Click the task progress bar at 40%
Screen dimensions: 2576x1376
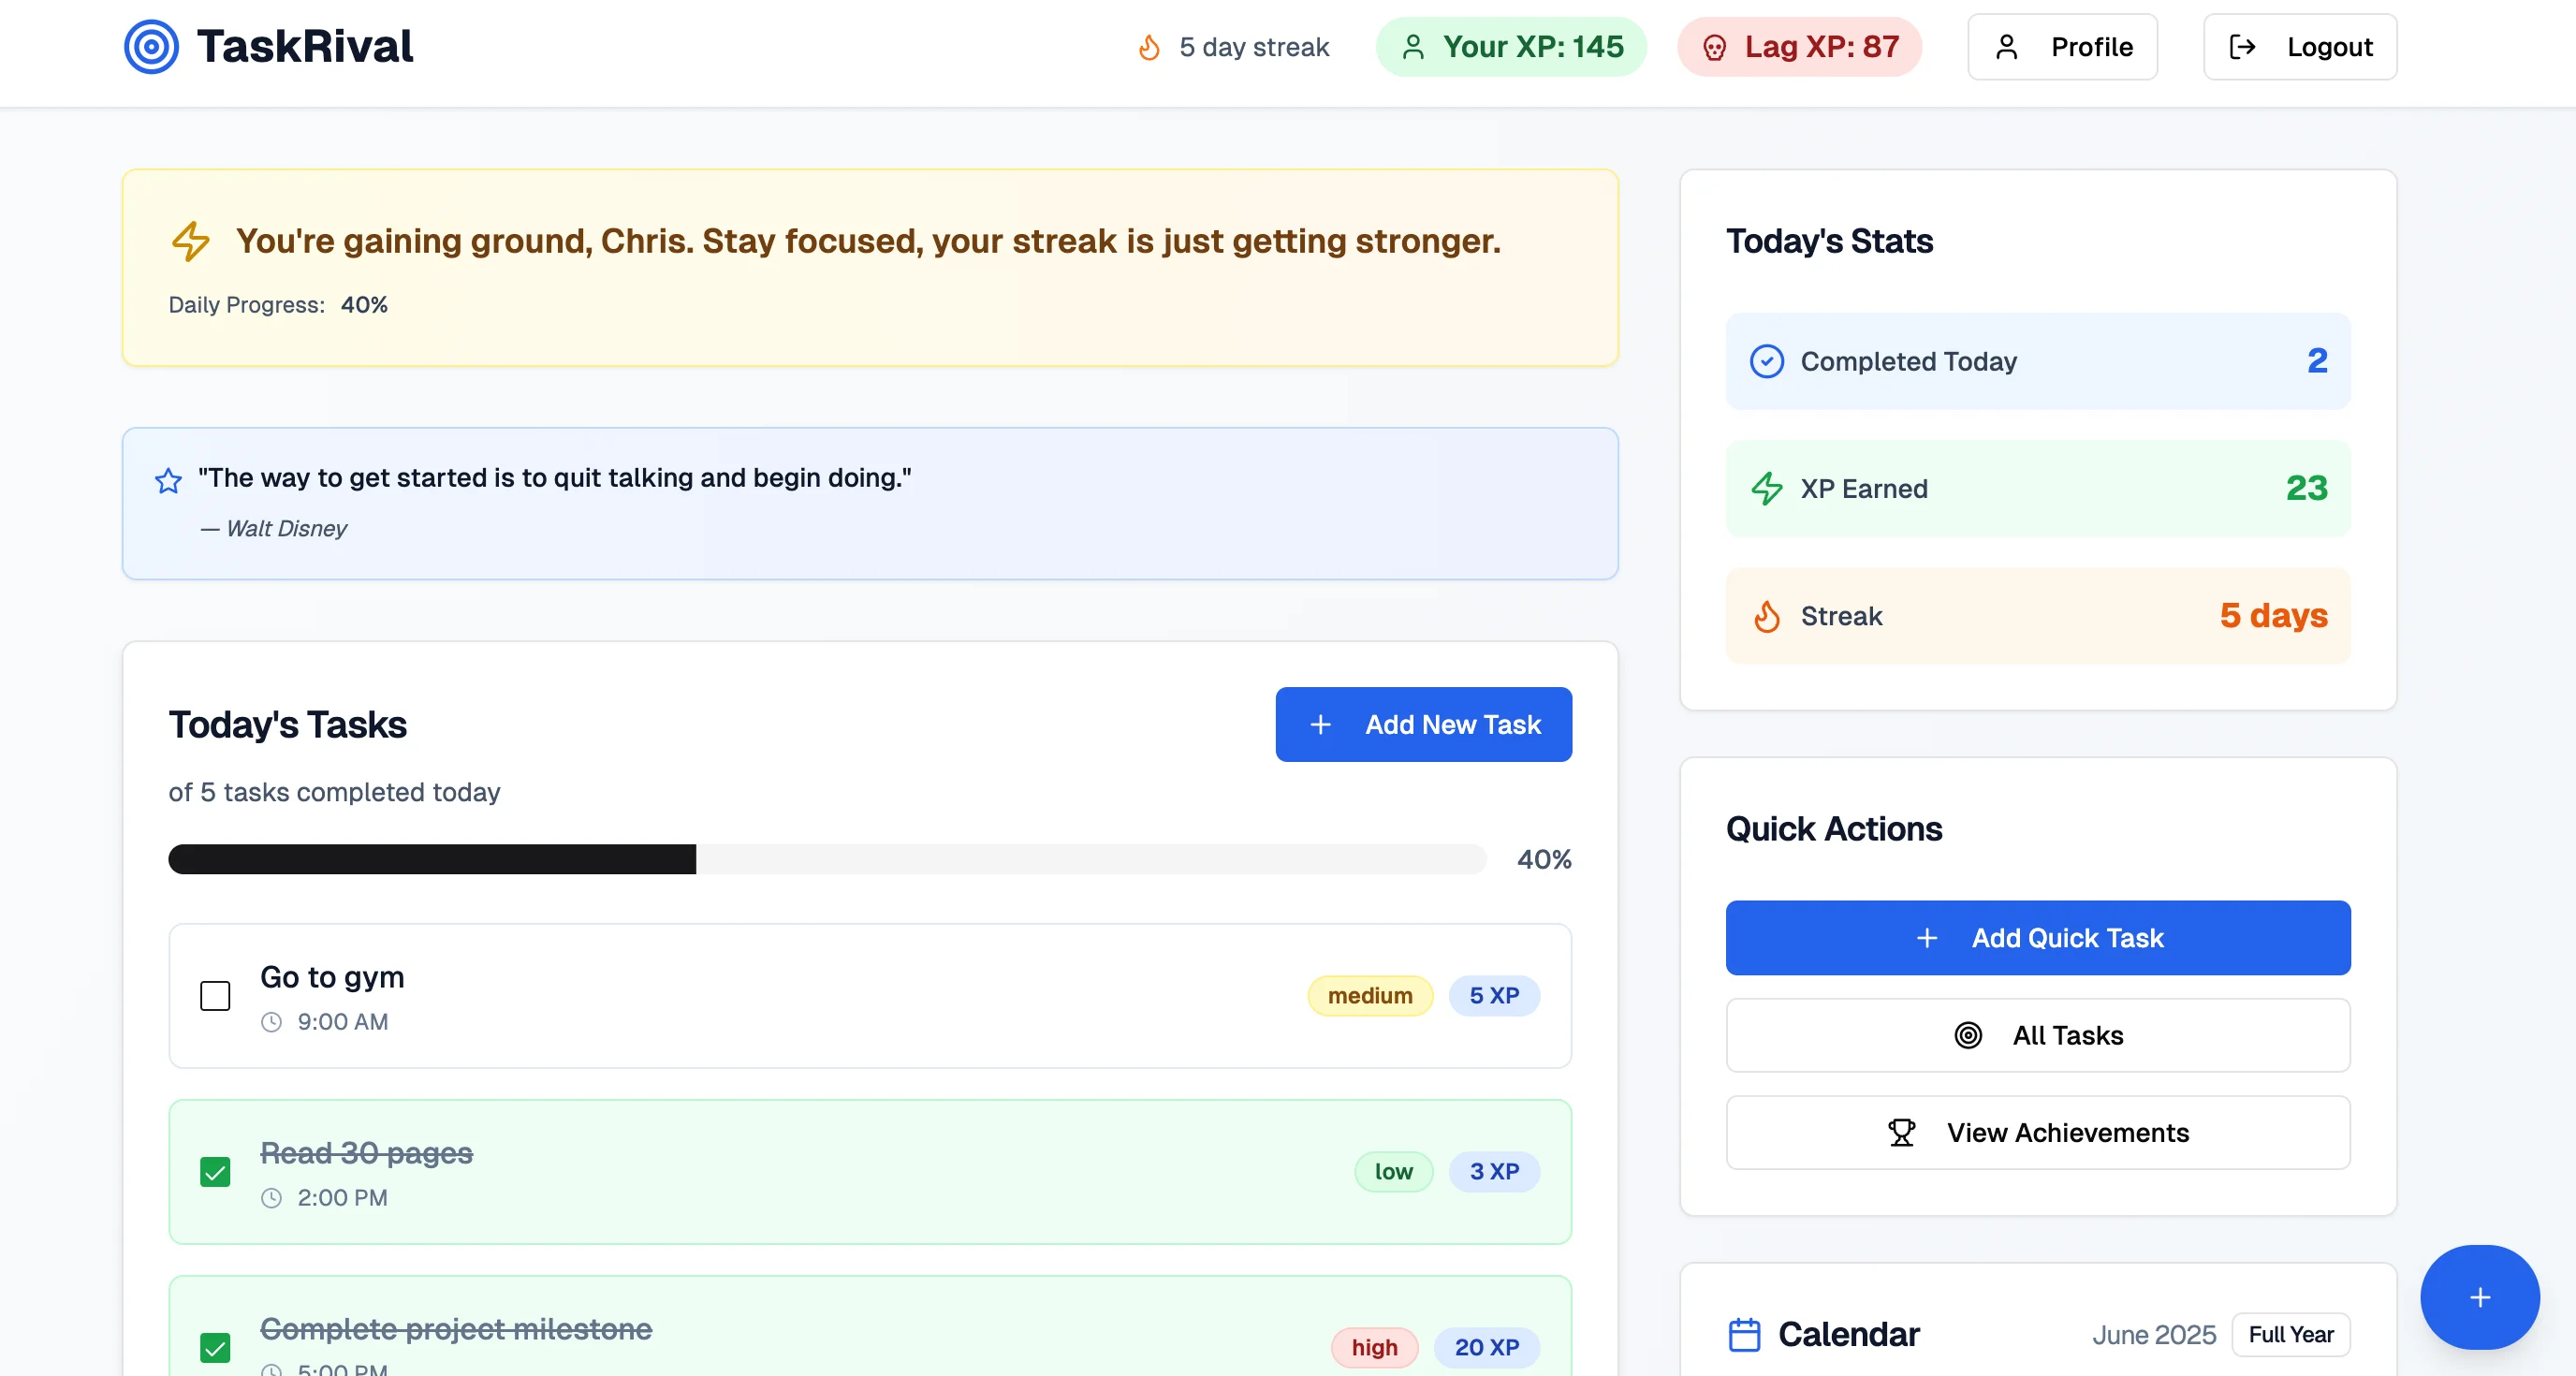(827, 859)
